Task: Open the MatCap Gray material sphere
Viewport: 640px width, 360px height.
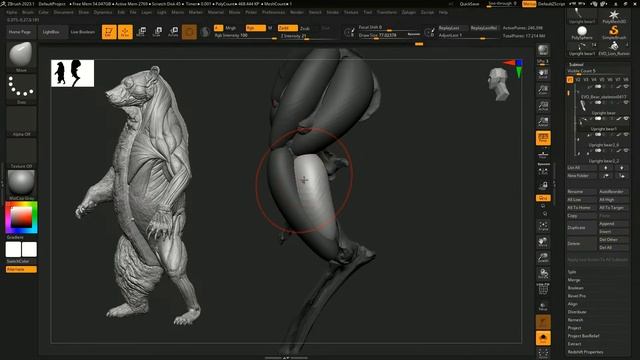Action: (21, 183)
